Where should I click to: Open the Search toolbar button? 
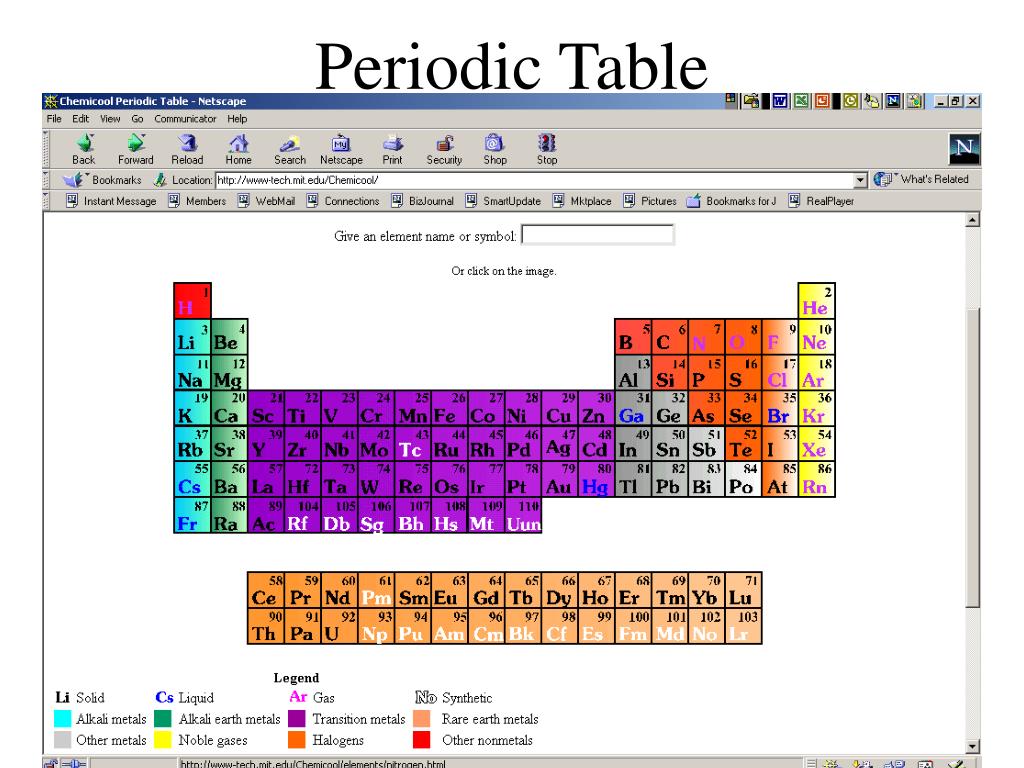pos(289,150)
